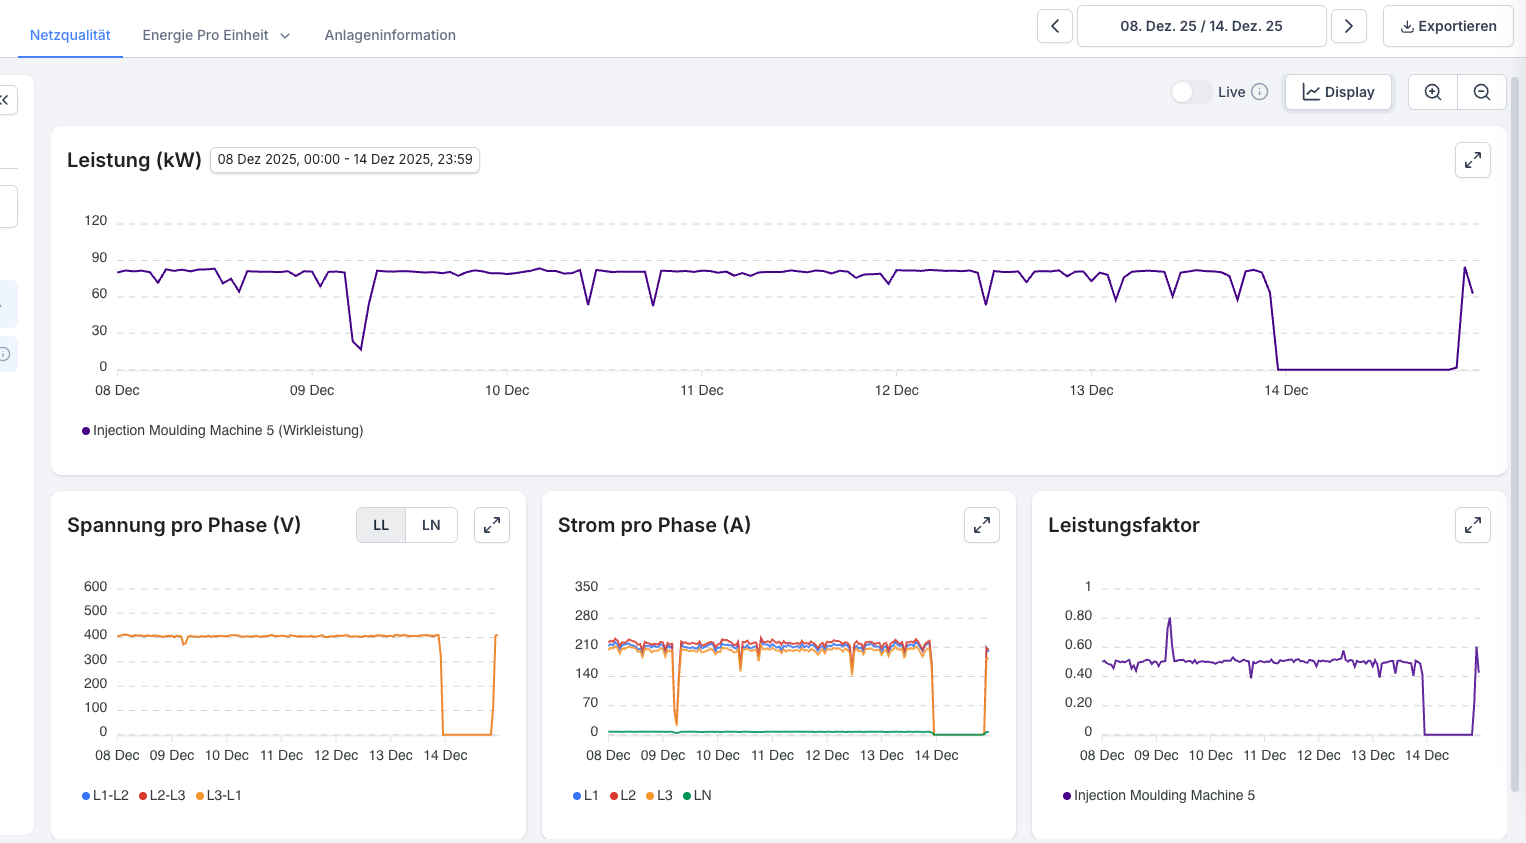Go to the previous week arrow

click(x=1055, y=26)
